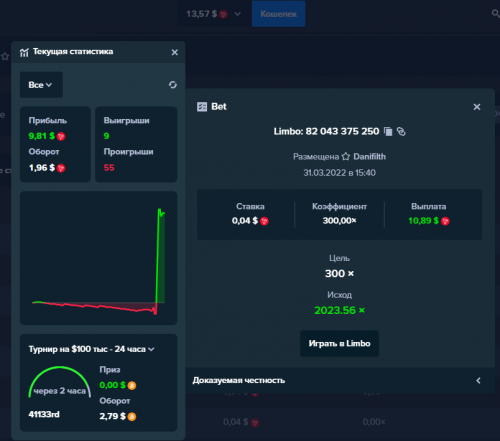Viewport: 500px width, 441px height.
Task: Click the Играть в Limbo button
Action: coord(339,343)
